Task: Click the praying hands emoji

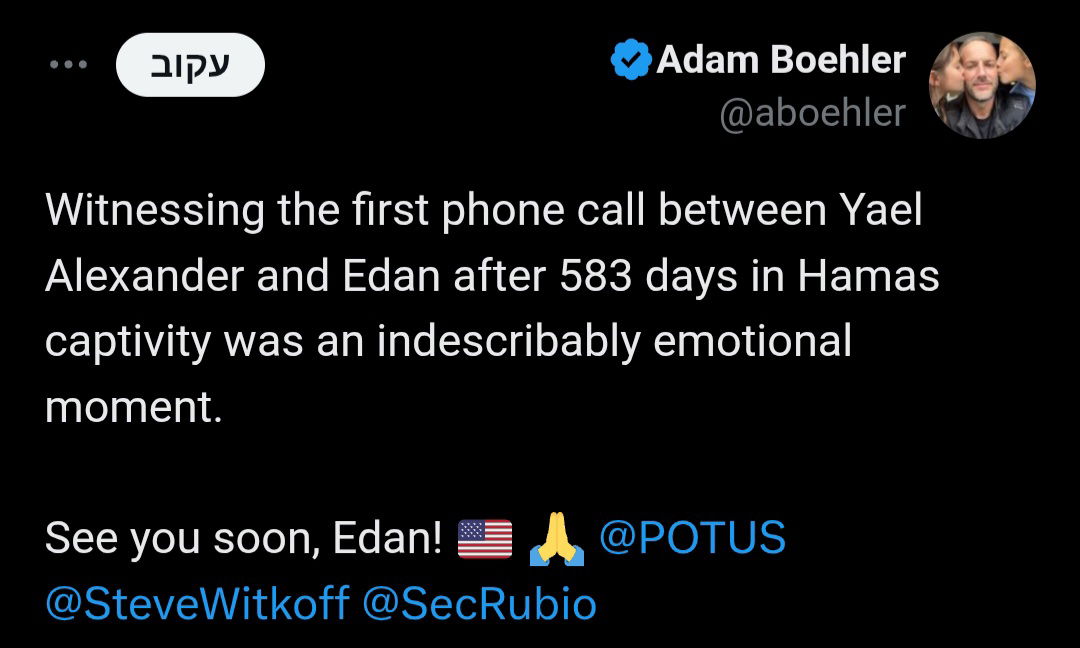Action: click(556, 539)
